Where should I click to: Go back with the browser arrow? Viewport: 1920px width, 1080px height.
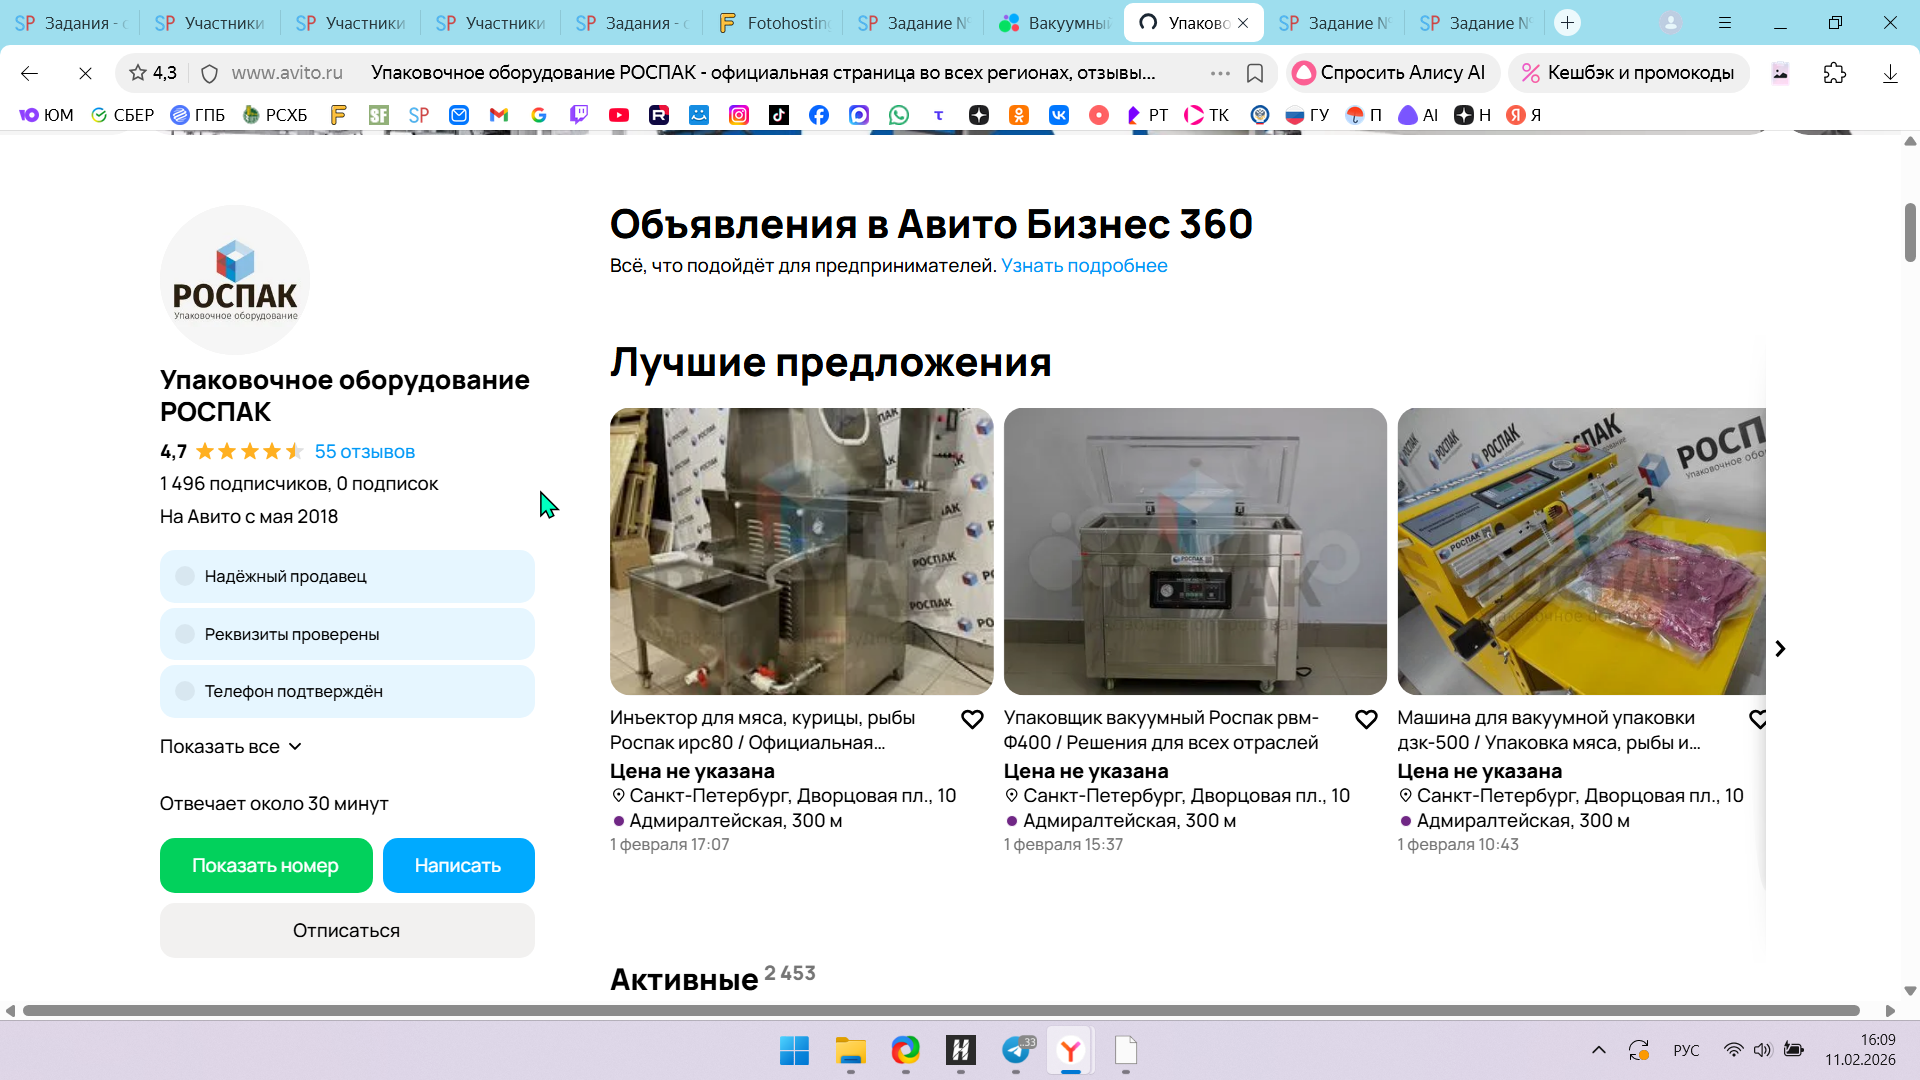29,73
